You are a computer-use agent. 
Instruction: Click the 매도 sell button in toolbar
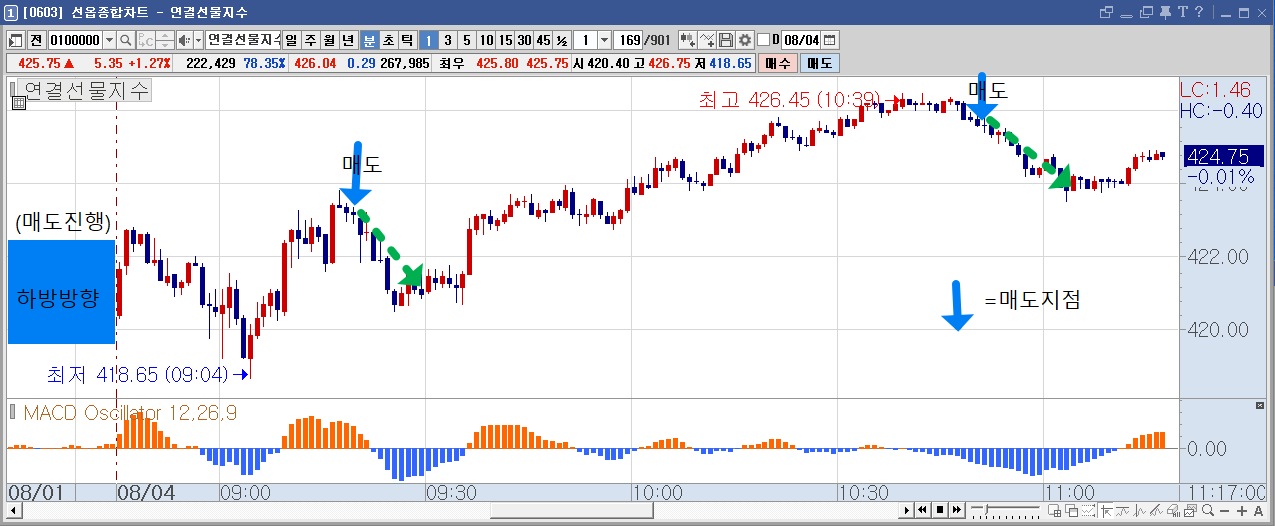820,62
